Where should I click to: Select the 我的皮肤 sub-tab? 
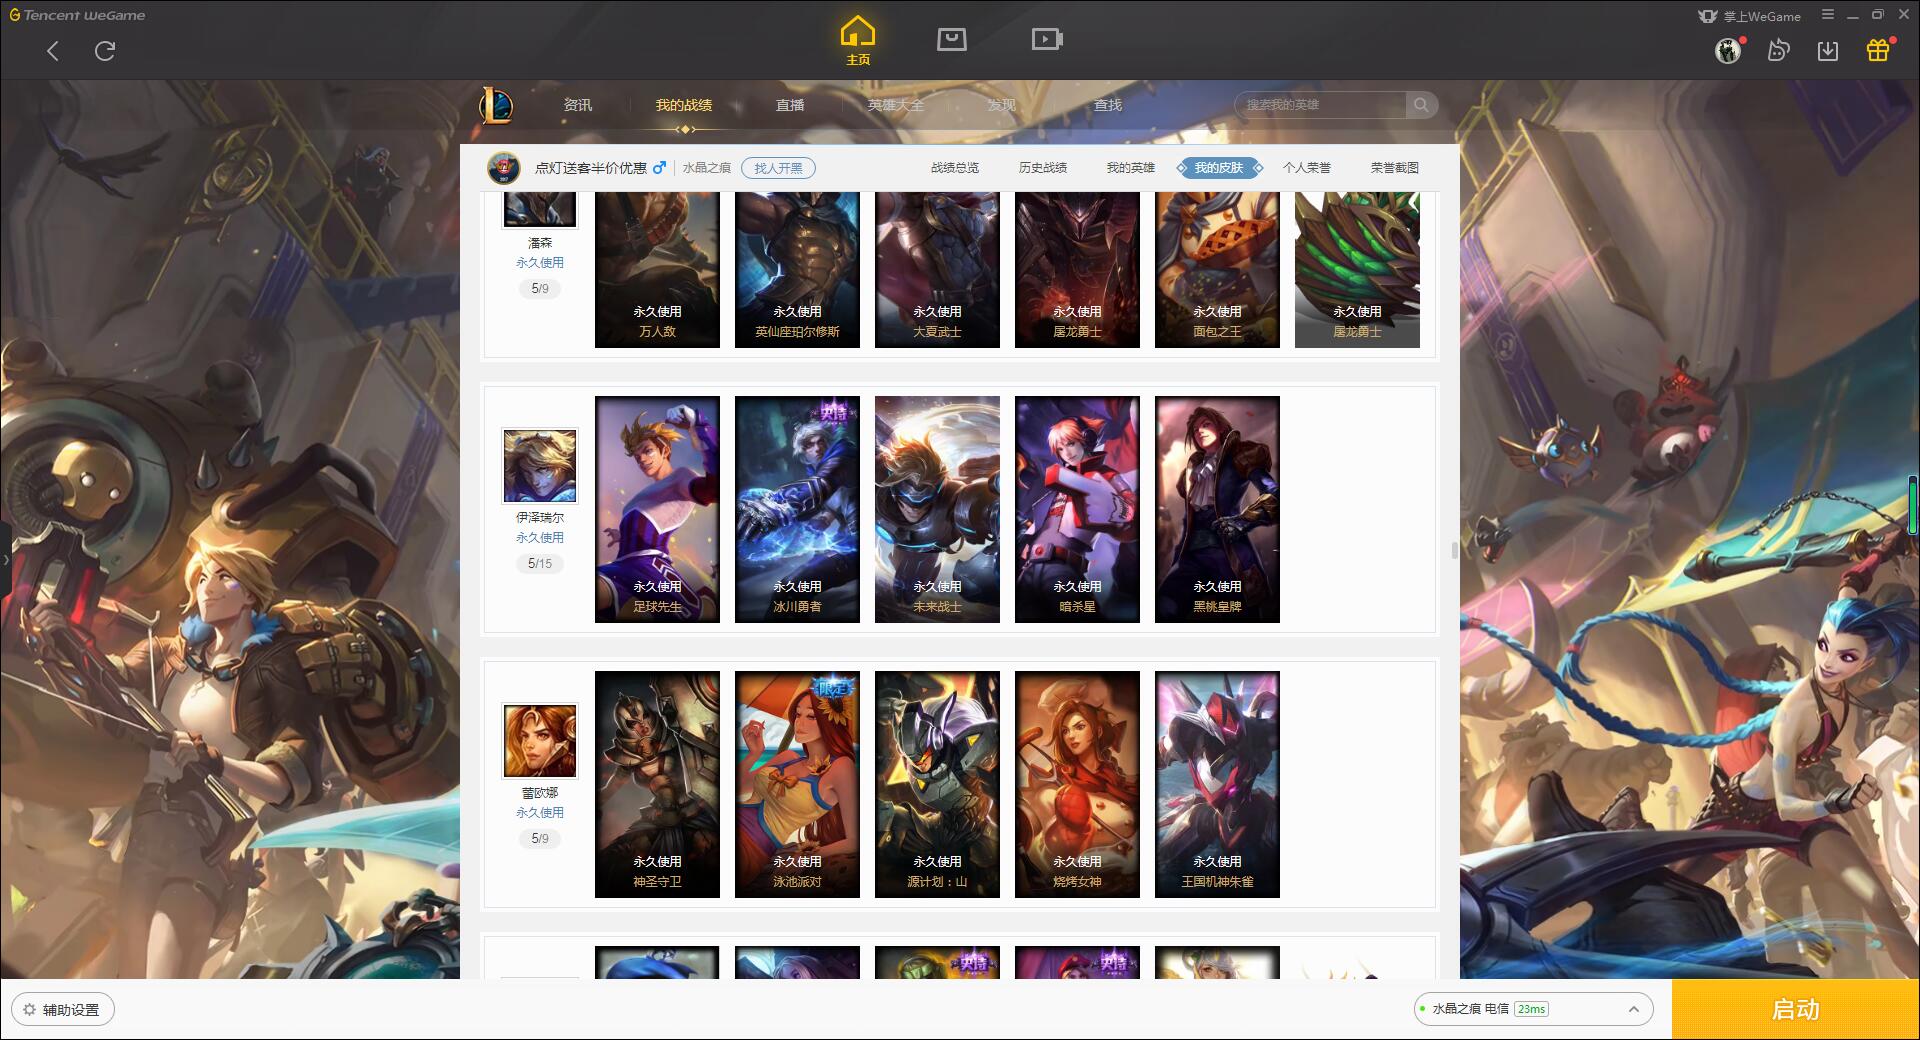1219,168
